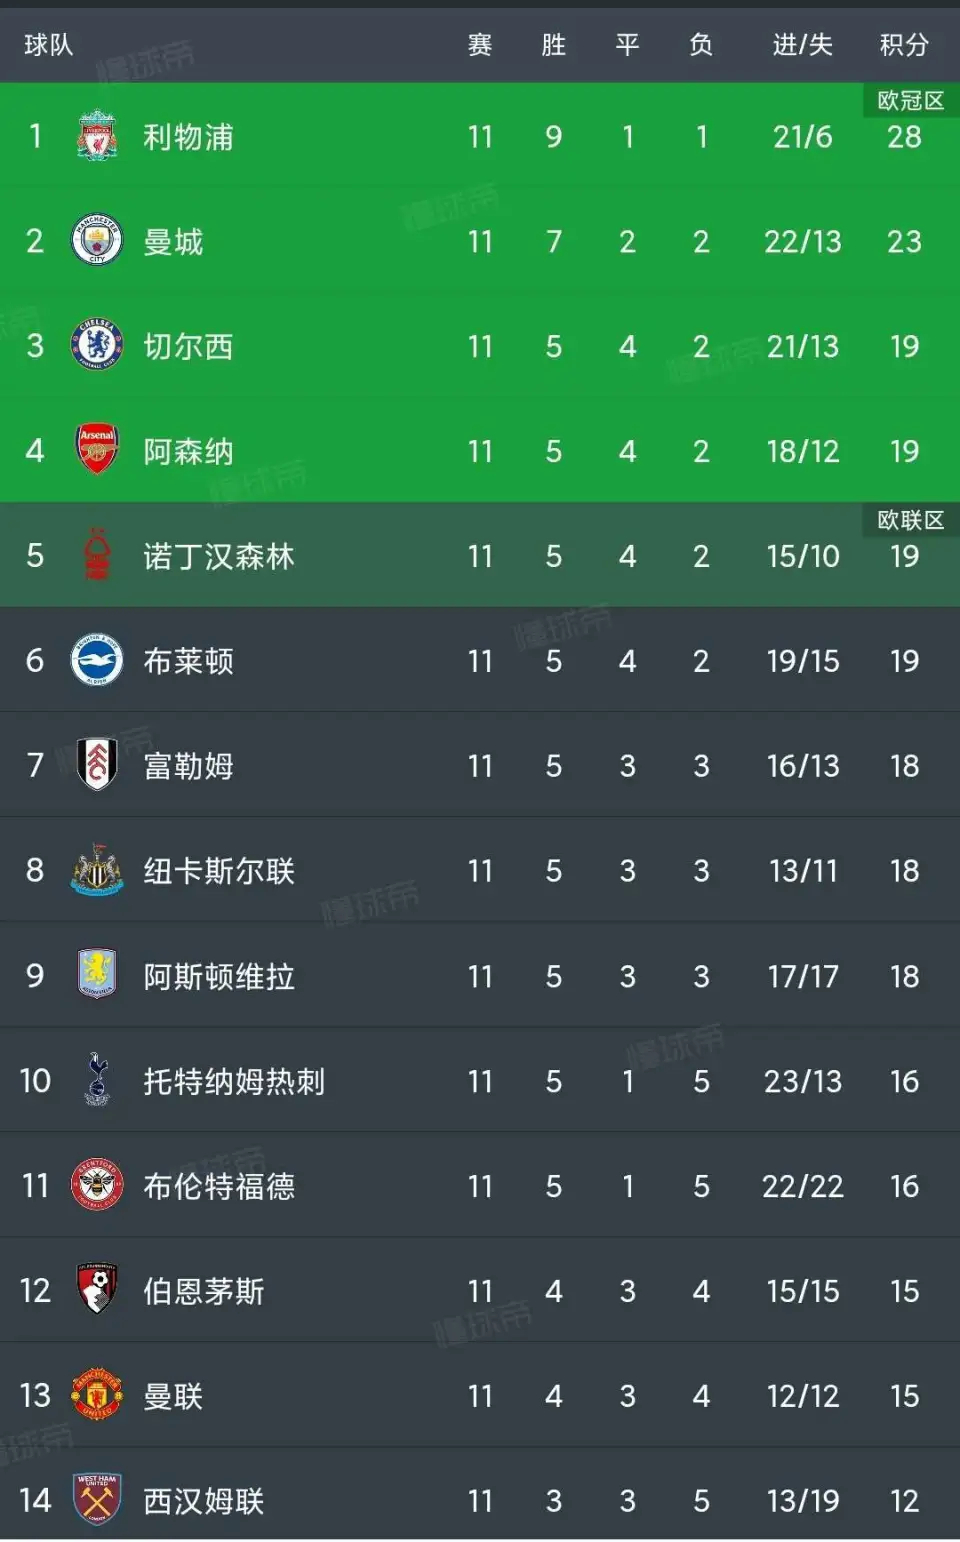960x1542 pixels.
Task: Open the Nottingham Forest tree logo
Action: (97, 556)
